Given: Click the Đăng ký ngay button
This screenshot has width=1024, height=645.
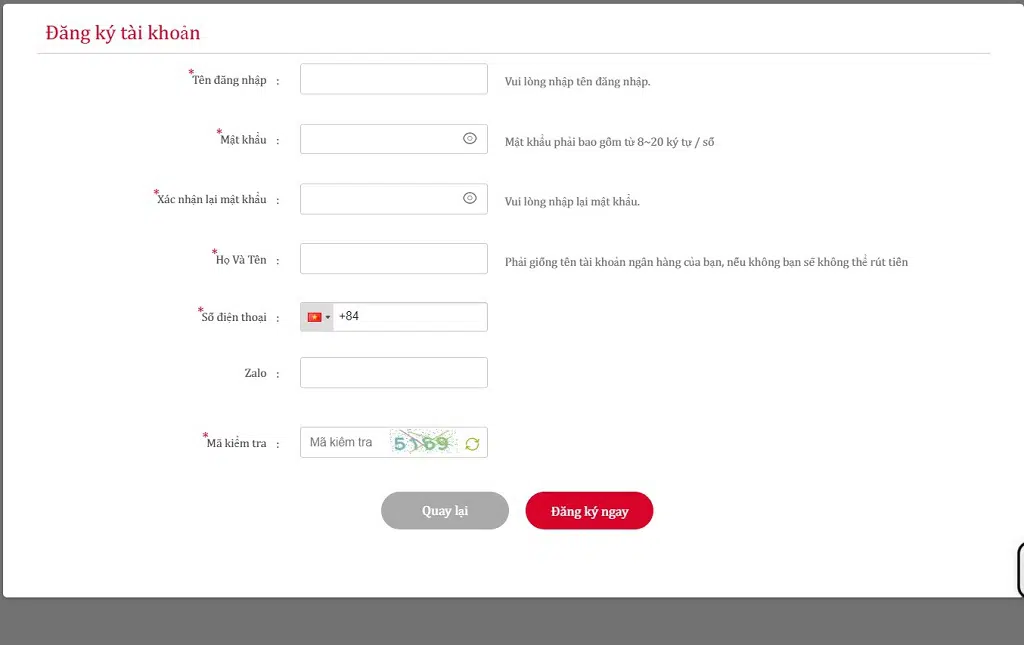Looking at the screenshot, I should click(x=589, y=511).
